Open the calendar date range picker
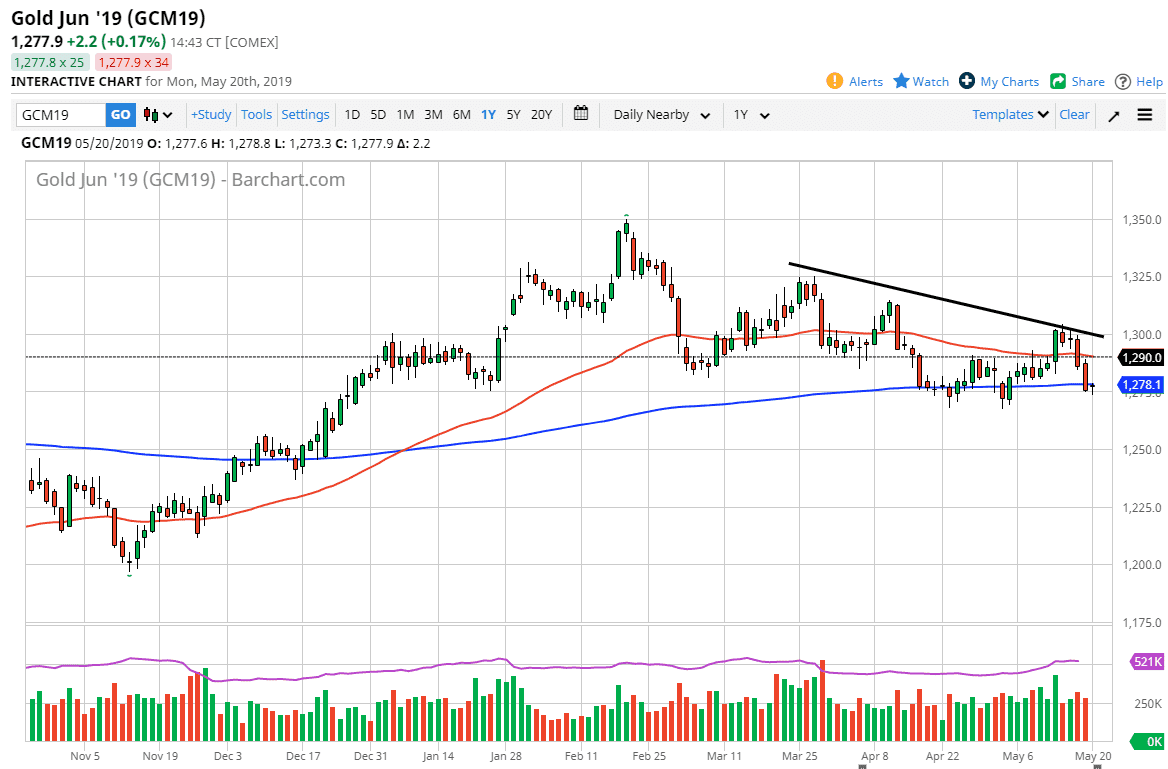The width and height of the screenshot is (1168, 769). click(x=581, y=114)
